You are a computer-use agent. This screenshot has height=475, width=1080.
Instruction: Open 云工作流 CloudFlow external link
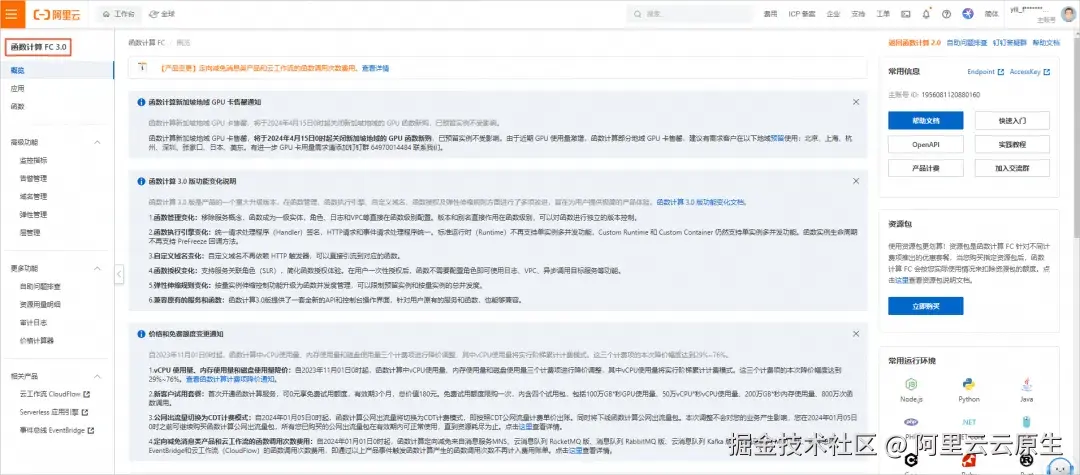point(55,394)
